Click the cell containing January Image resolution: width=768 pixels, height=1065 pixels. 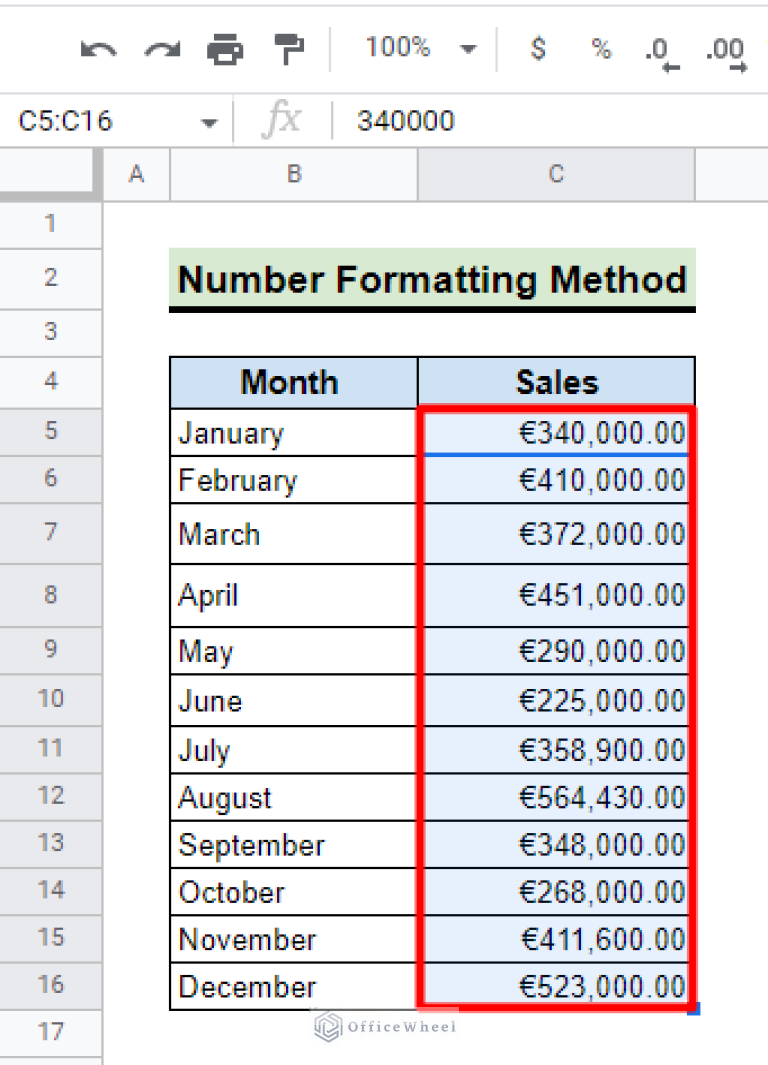(x=293, y=432)
